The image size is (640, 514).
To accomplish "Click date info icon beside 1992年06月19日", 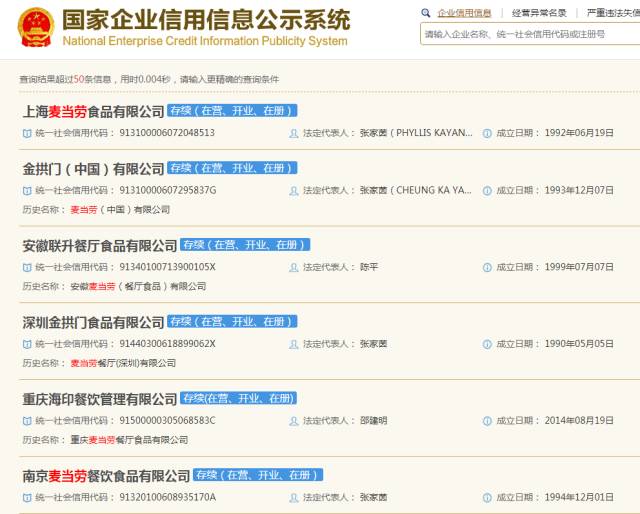I will 487,133.
